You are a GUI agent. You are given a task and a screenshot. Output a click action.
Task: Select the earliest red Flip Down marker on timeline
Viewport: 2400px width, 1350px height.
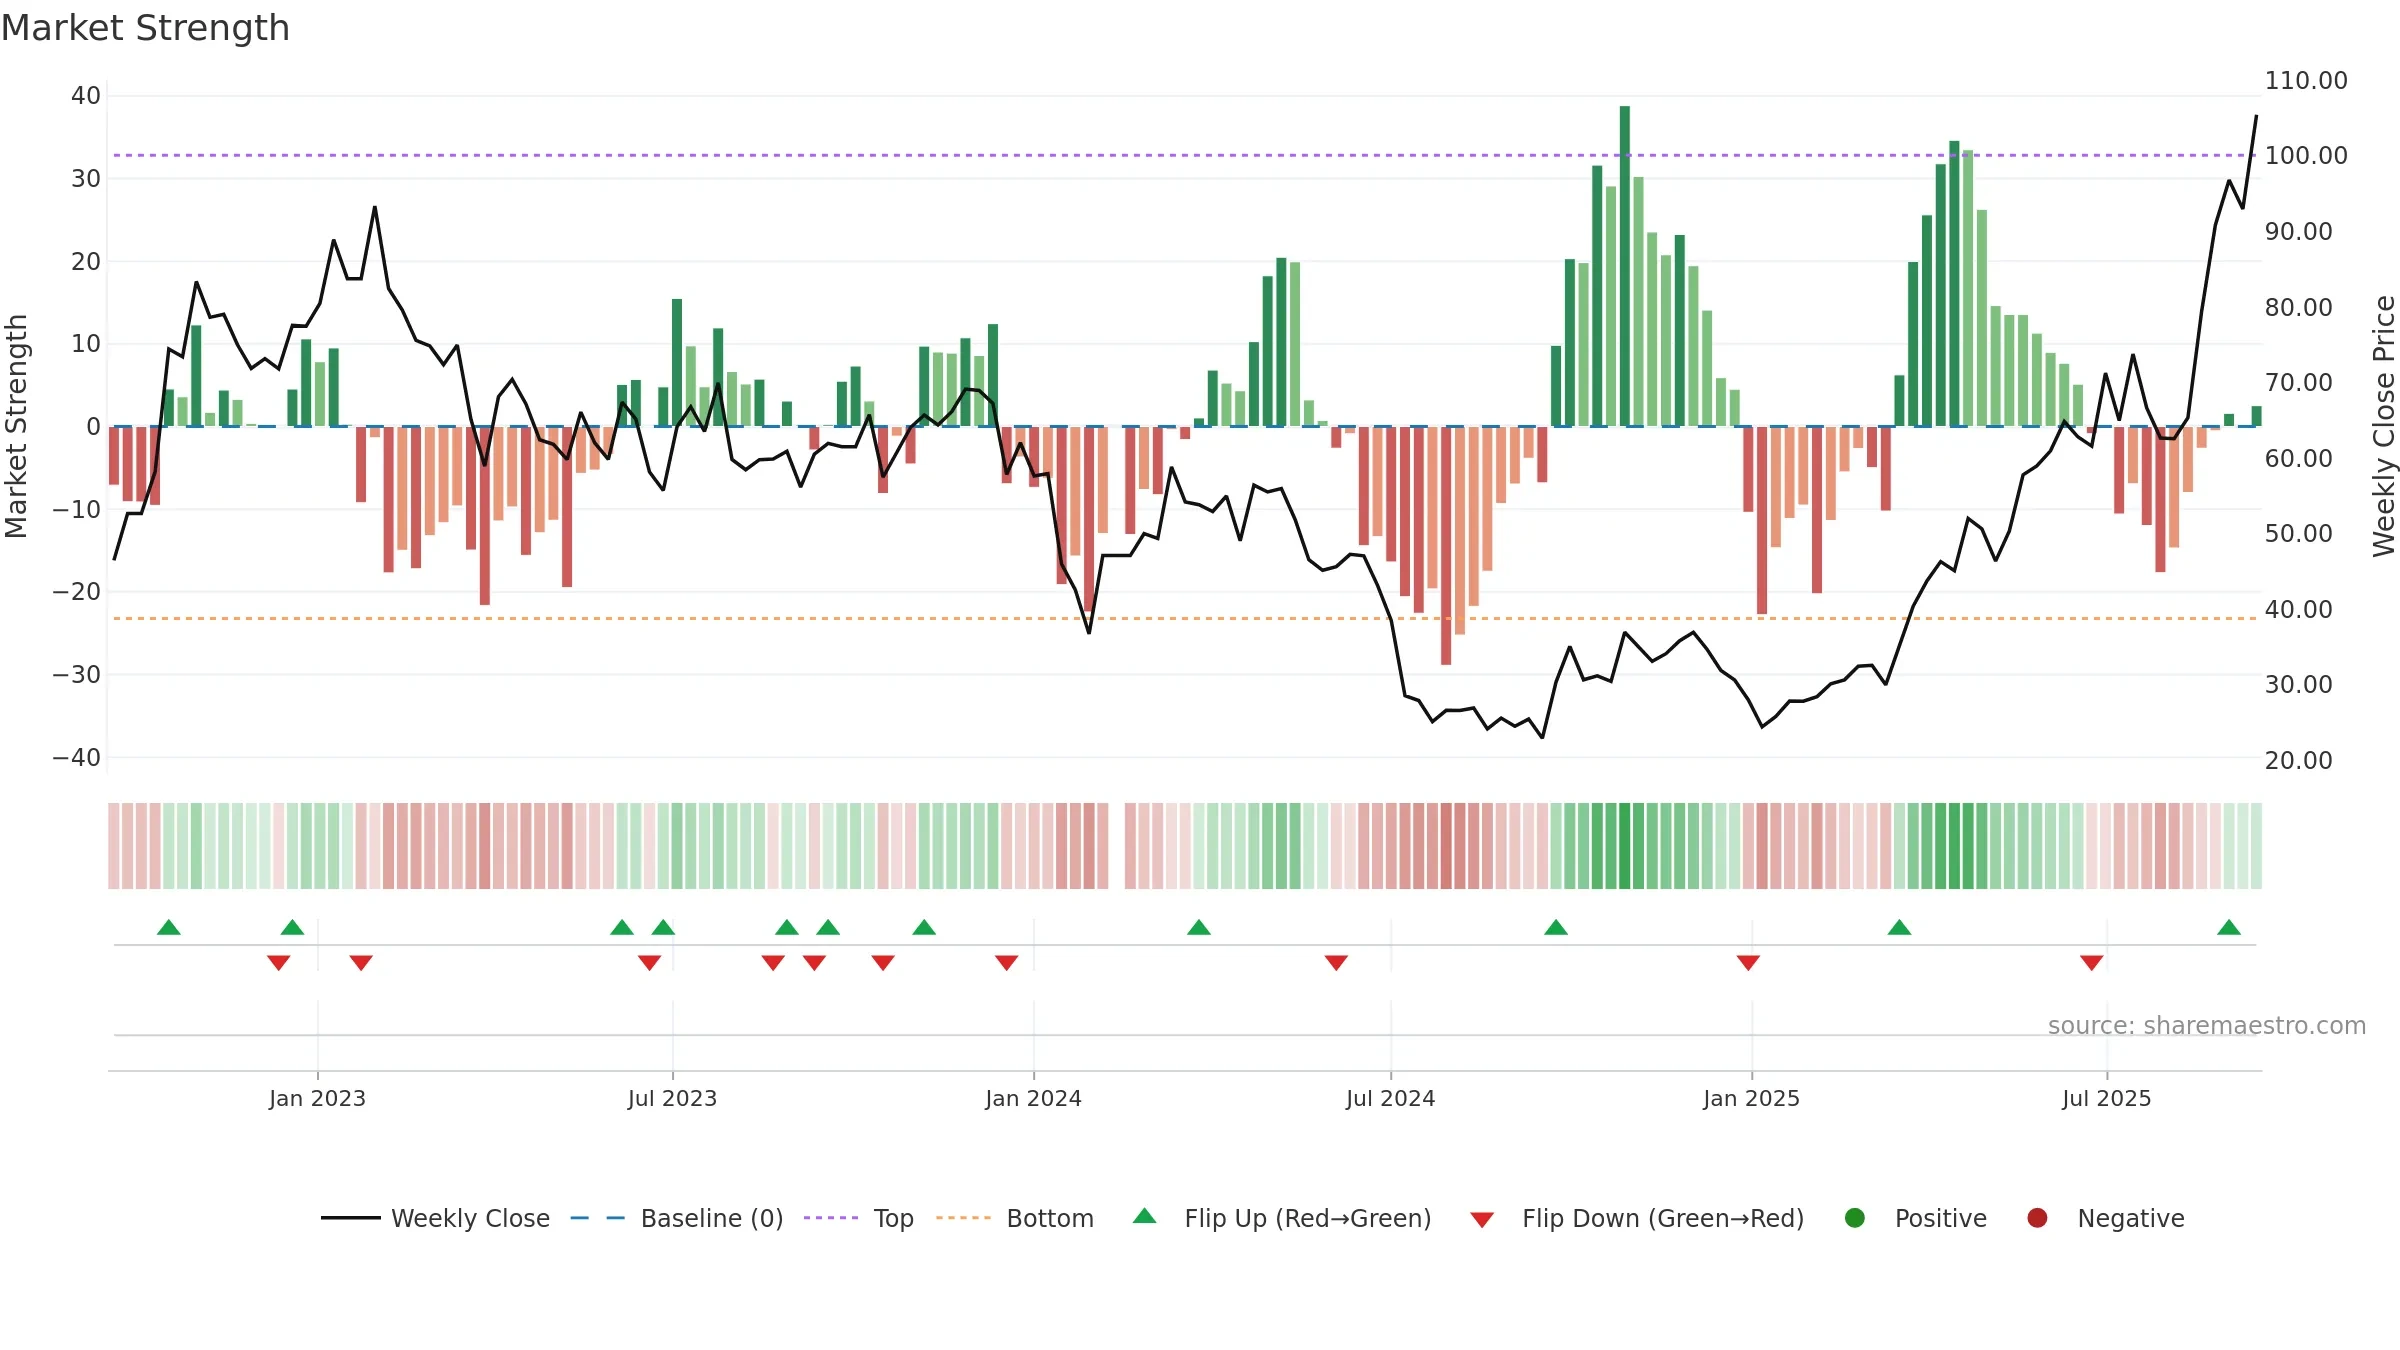(x=279, y=962)
